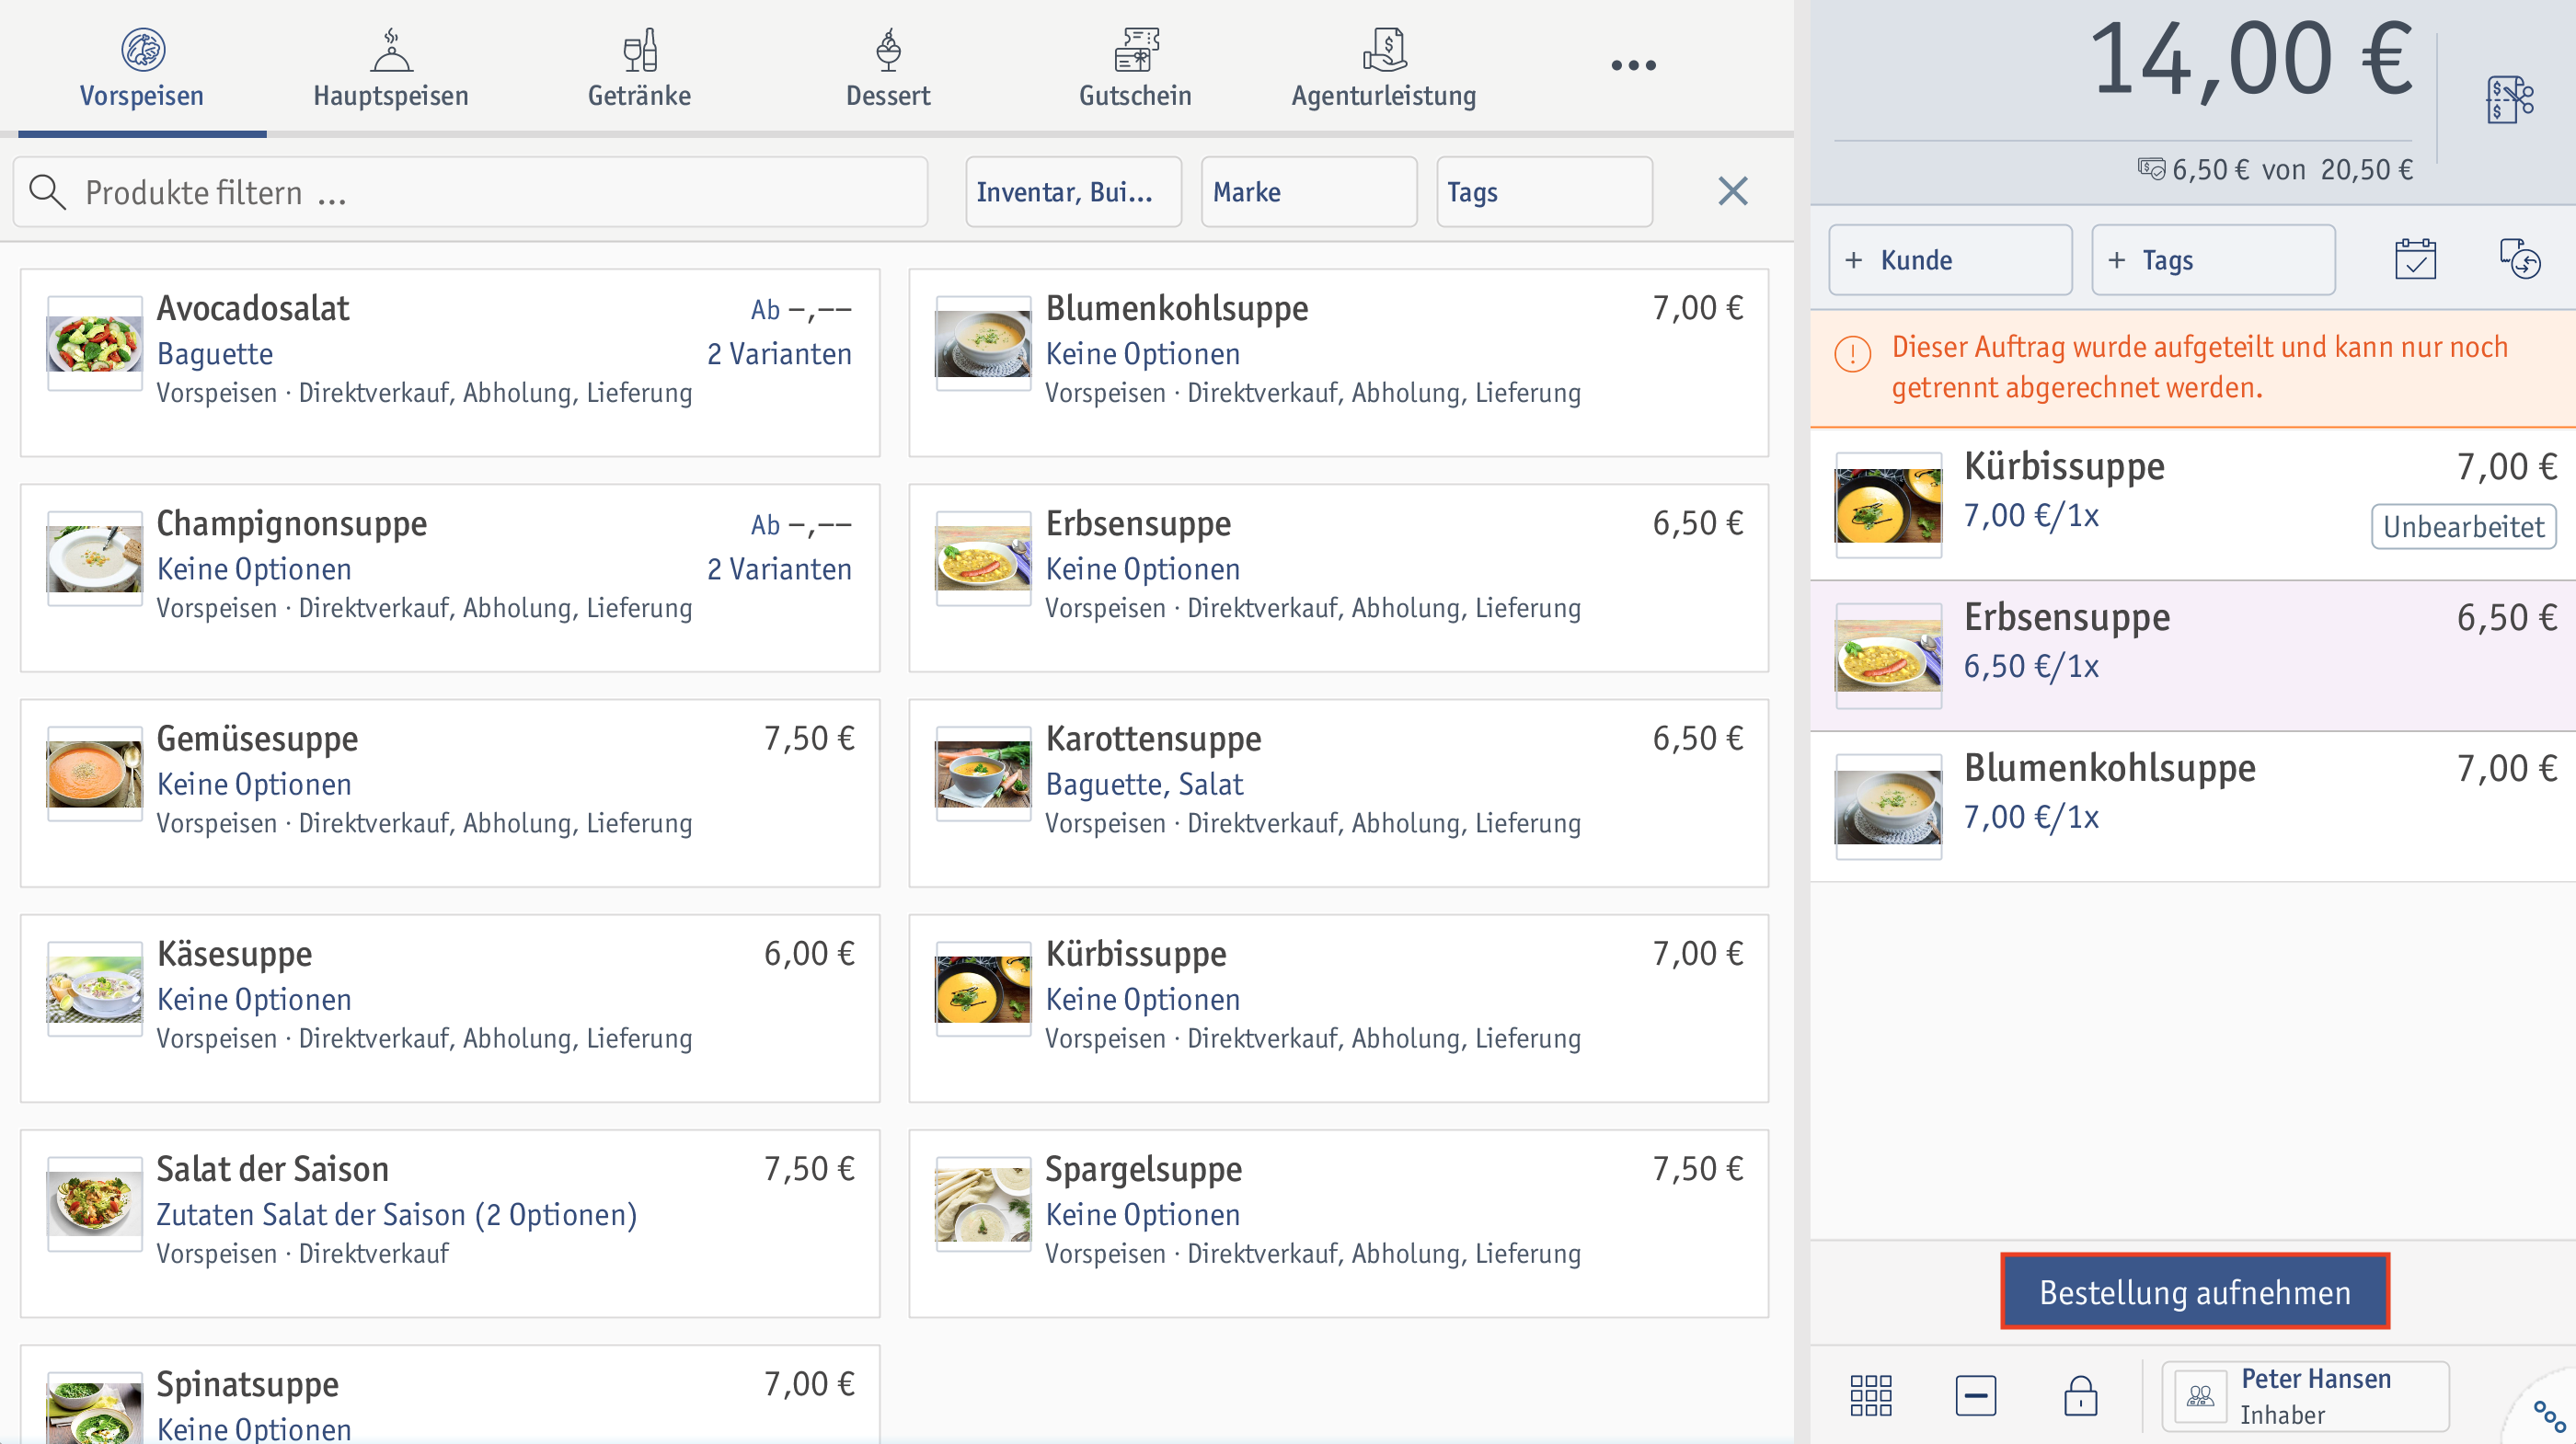The image size is (2576, 1444).
Task: Open Baguette, Salat options of Karottensuppe
Action: 1144,784
